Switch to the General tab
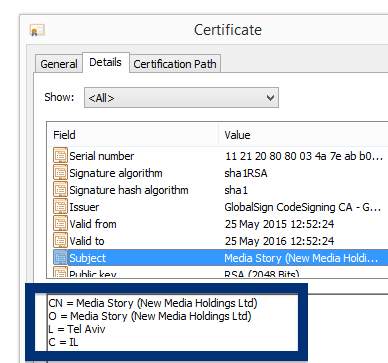This screenshot has width=388, height=363. click(59, 64)
